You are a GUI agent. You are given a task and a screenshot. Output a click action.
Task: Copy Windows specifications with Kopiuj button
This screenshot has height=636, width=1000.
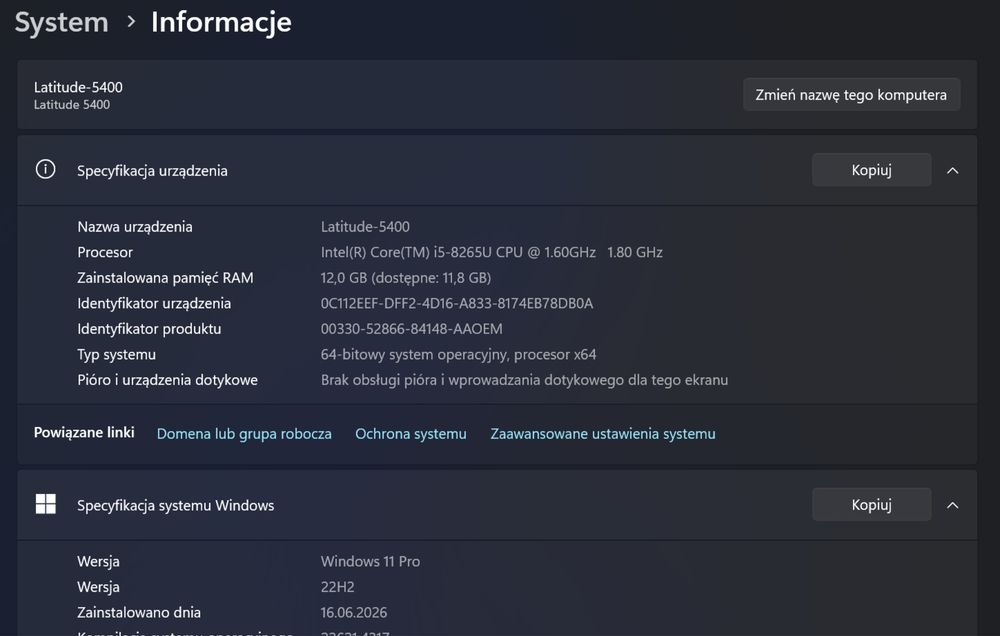[871, 505]
